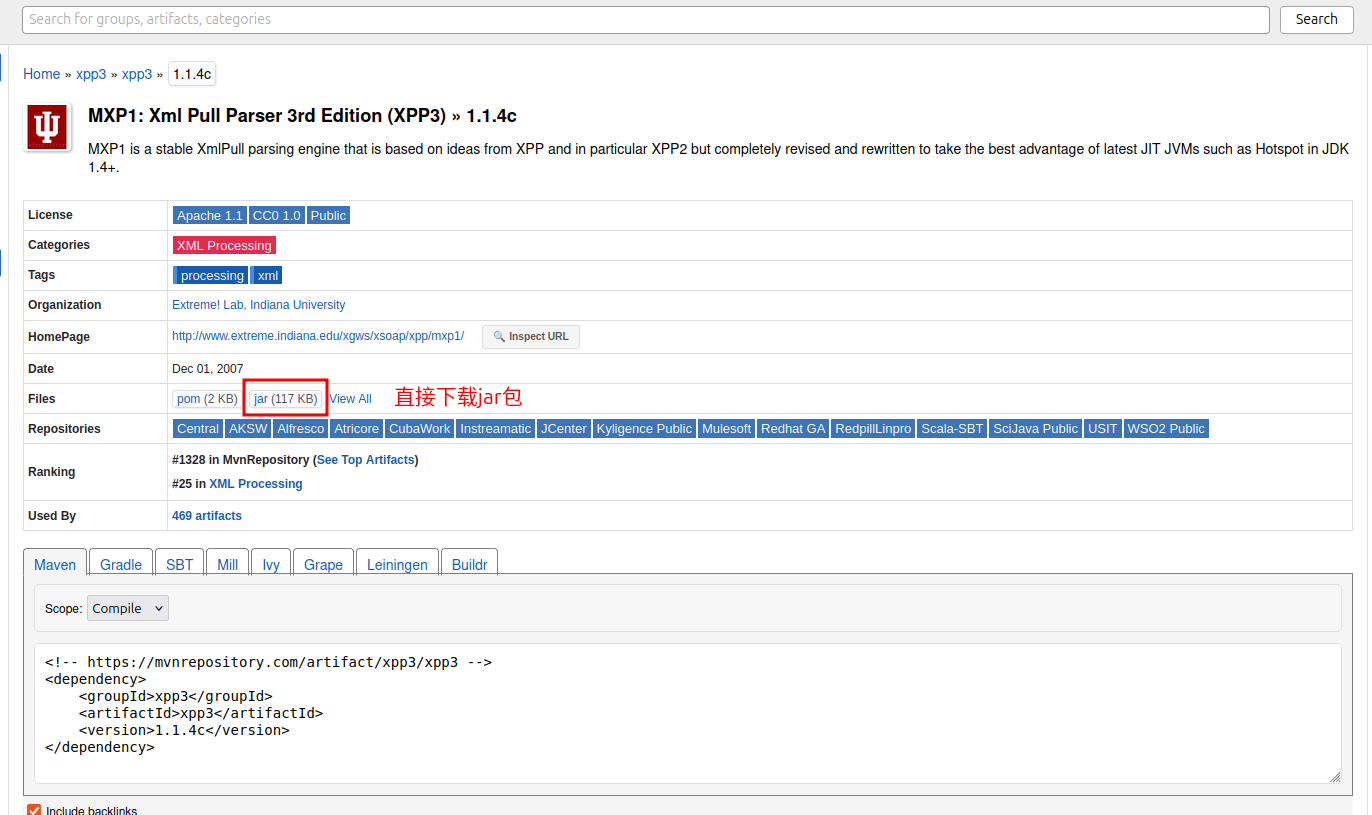Go to Home in breadcrumb

(x=42, y=74)
